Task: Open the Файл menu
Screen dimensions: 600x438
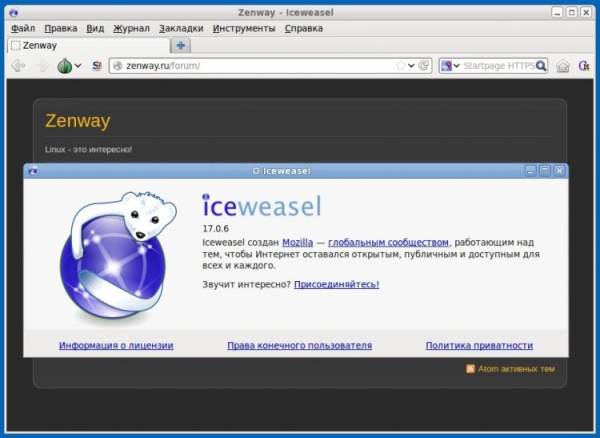Action: pyautogui.click(x=22, y=28)
